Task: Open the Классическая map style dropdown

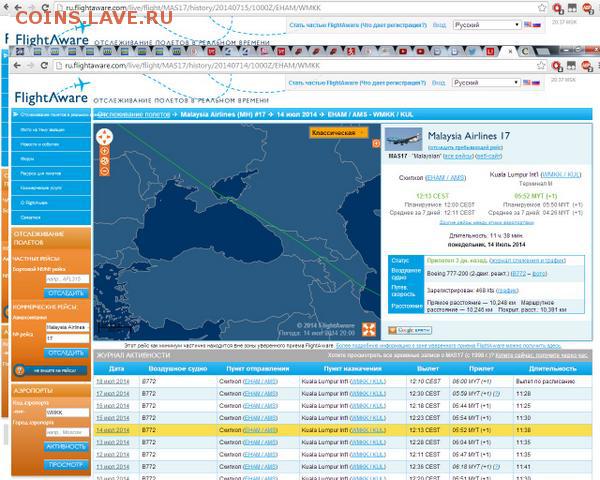Action: pyautogui.click(x=339, y=133)
